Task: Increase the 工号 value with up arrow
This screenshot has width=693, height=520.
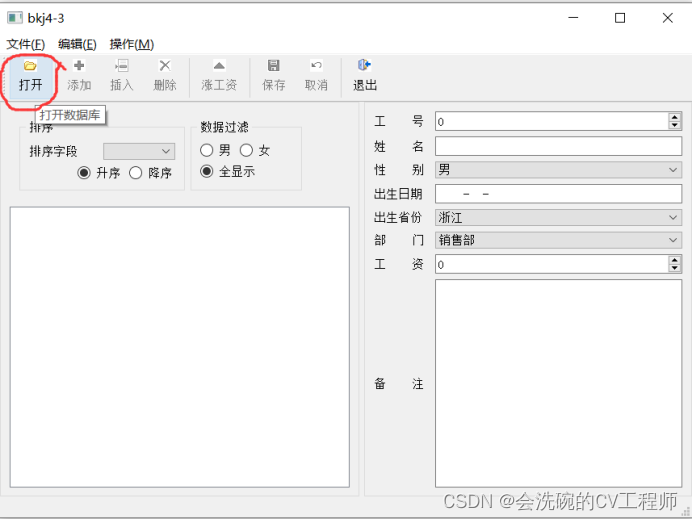Action: click(674, 117)
